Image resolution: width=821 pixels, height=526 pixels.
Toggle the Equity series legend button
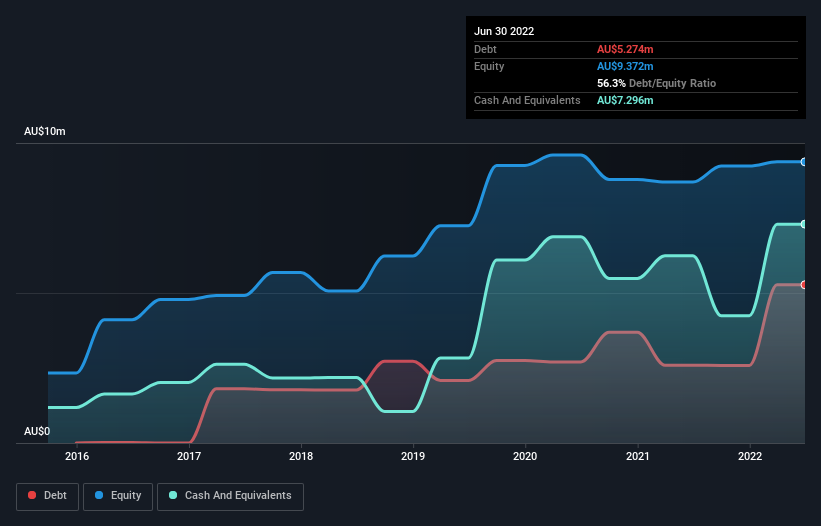(118, 496)
